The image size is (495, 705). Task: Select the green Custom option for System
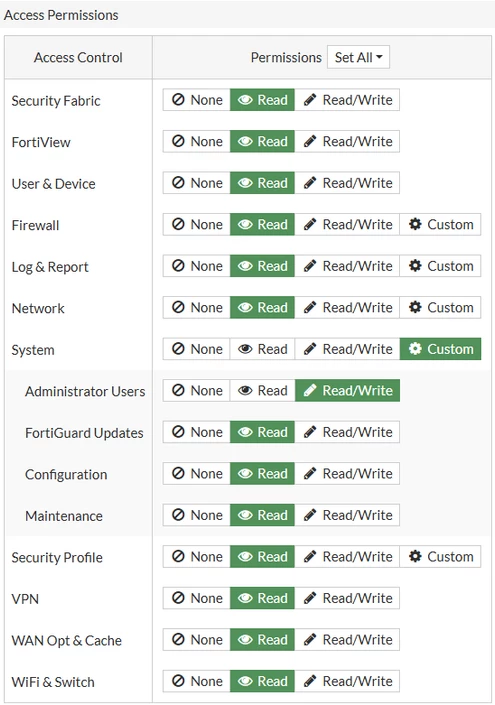coord(440,349)
